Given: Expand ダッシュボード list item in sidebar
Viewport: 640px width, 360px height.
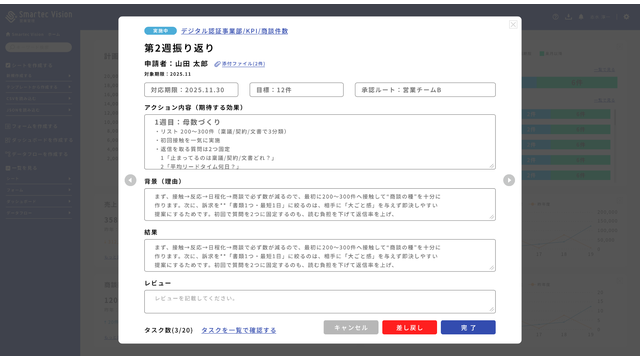Looking at the screenshot, I should pyautogui.click(x=38, y=202).
